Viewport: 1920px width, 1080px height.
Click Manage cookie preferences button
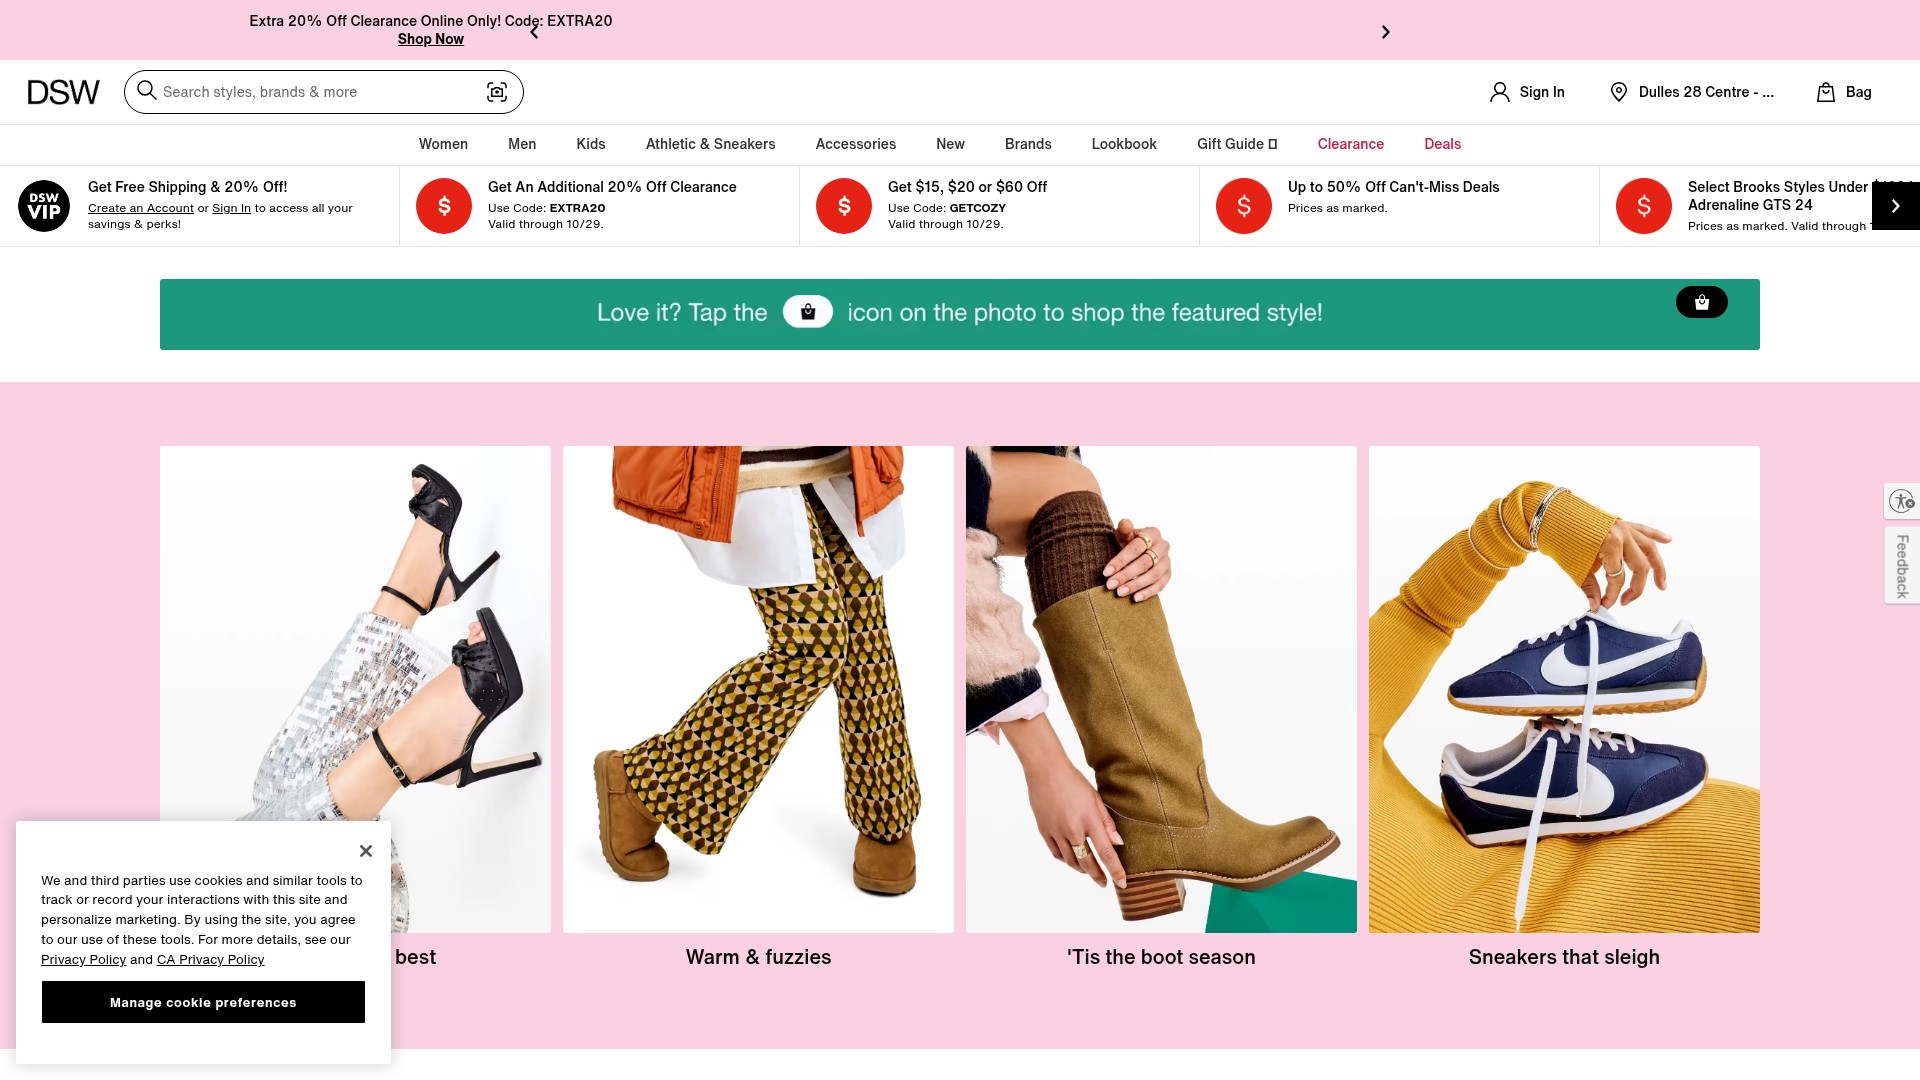pyautogui.click(x=203, y=1002)
